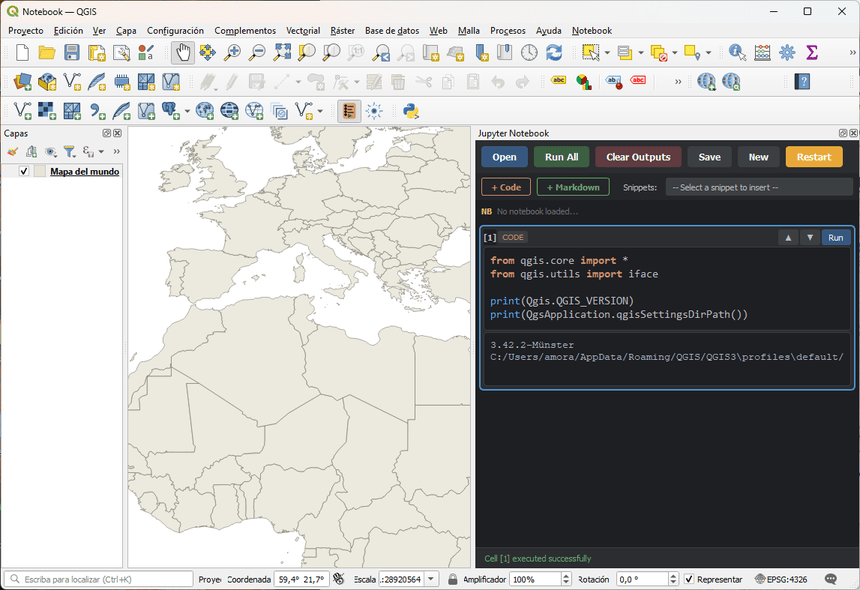Click Pan Map to Selection icon

(207, 53)
